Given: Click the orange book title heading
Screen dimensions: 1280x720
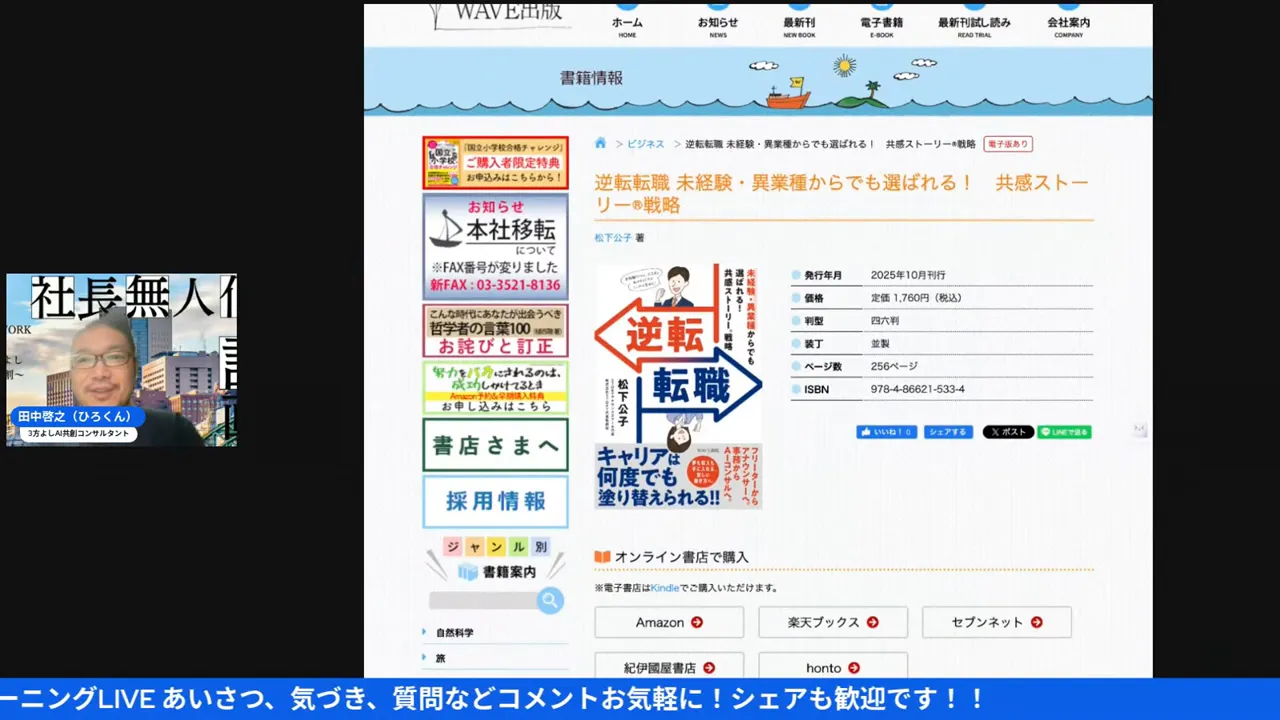Looking at the screenshot, I should point(842,194).
